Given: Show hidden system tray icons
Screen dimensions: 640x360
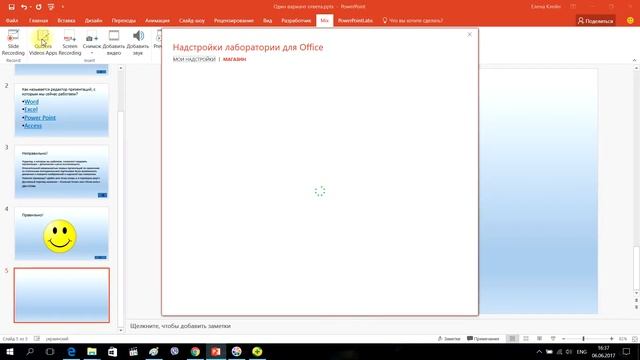Looking at the screenshot, I should (539, 351).
